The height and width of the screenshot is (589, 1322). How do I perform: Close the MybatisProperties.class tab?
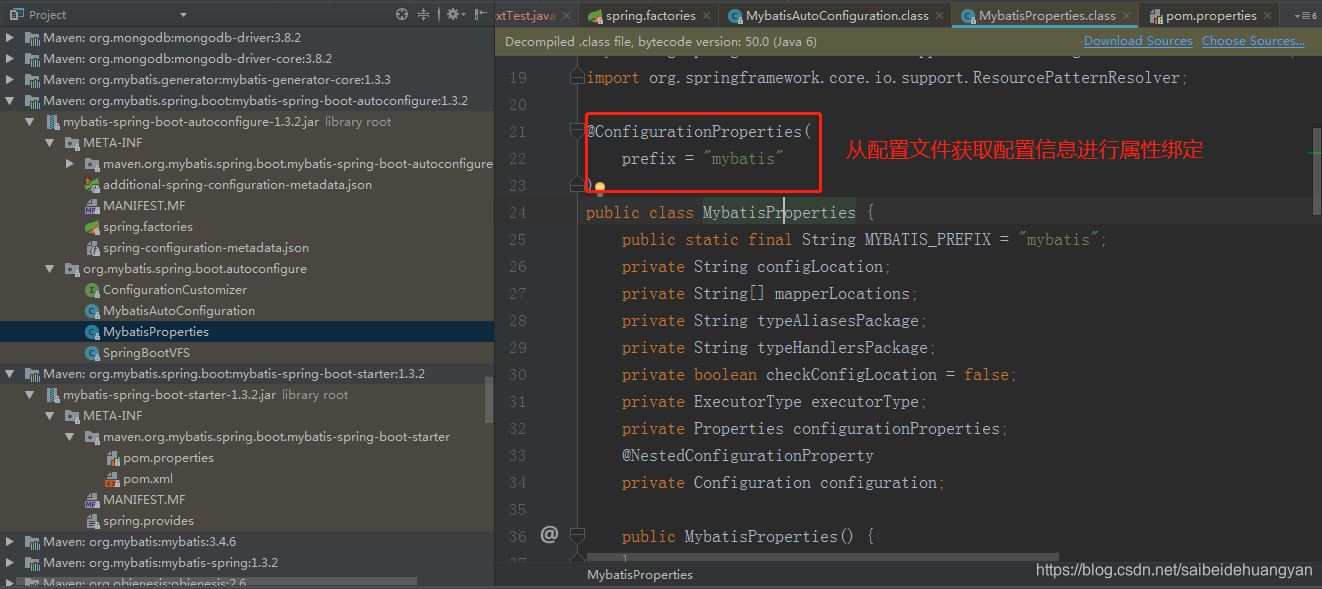click(1128, 16)
